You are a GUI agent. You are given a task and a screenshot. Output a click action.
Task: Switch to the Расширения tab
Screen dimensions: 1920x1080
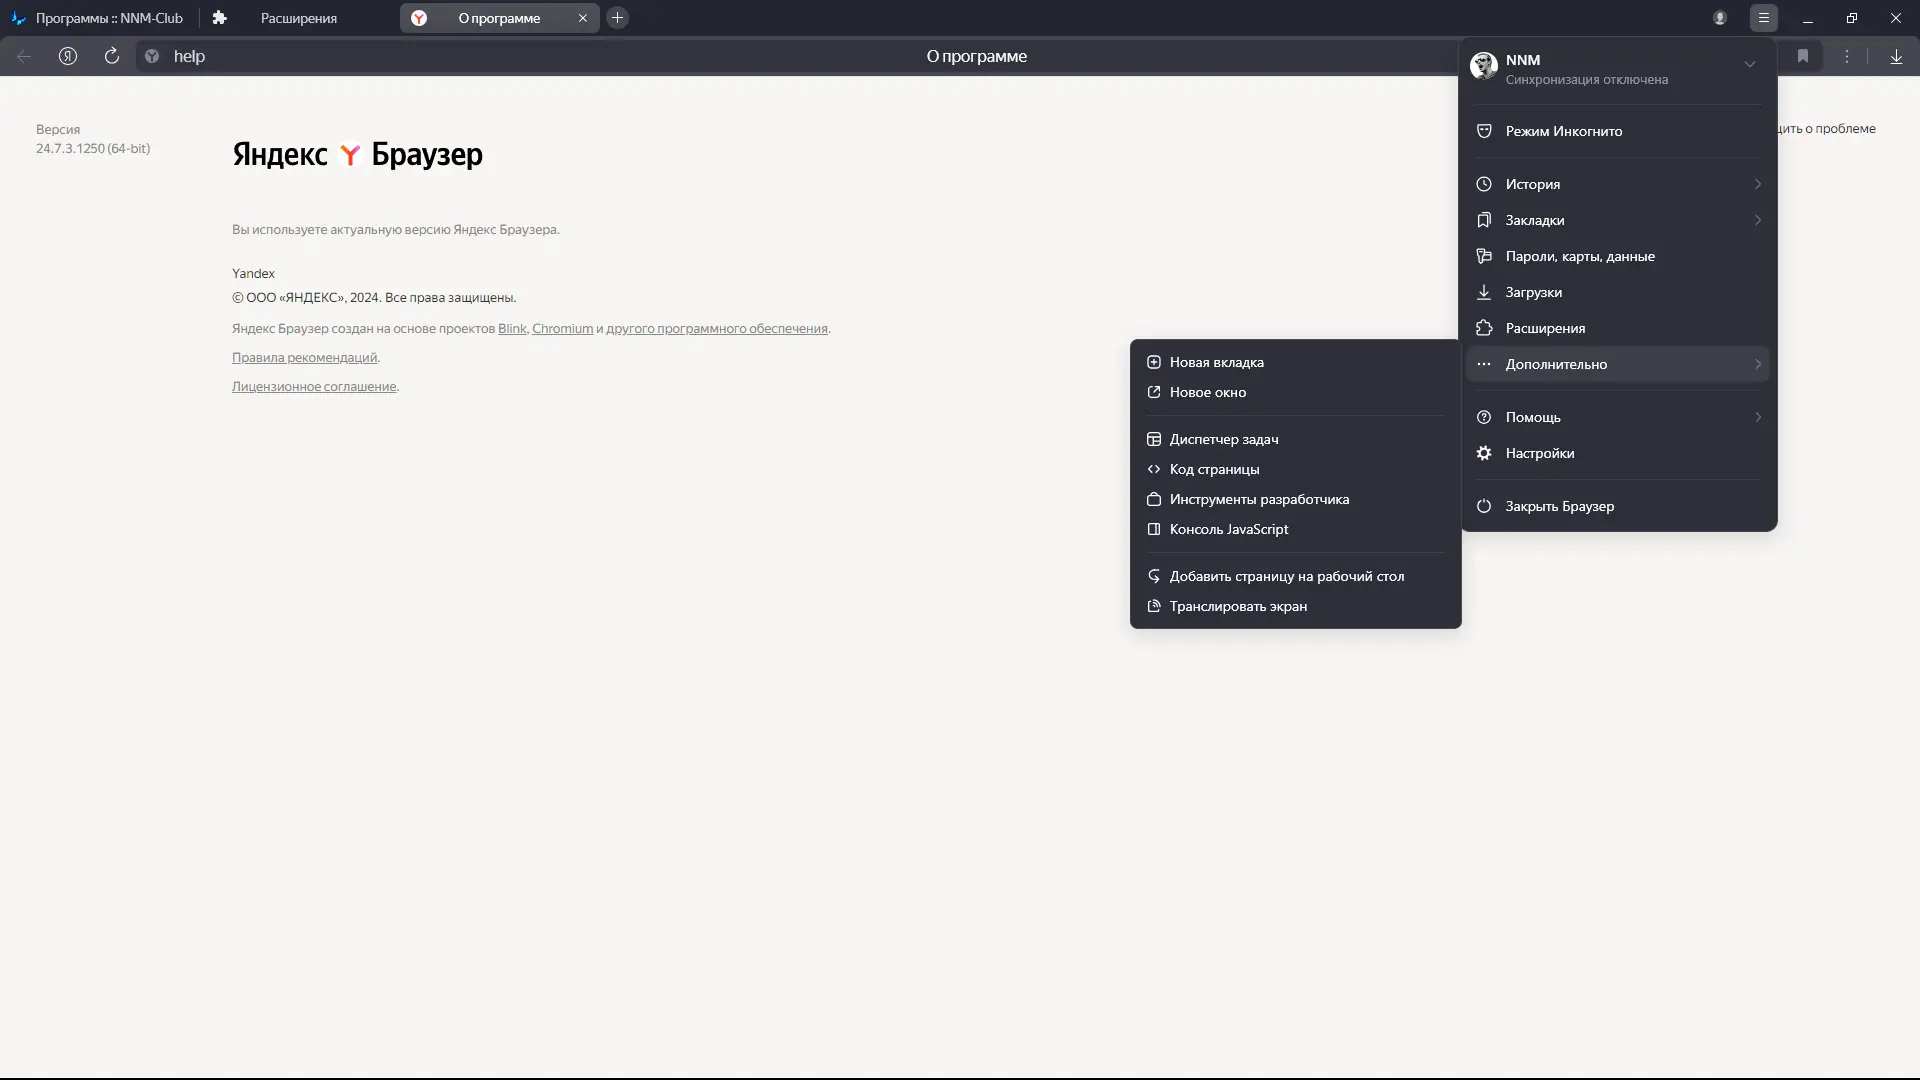click(x=298, y=18)
